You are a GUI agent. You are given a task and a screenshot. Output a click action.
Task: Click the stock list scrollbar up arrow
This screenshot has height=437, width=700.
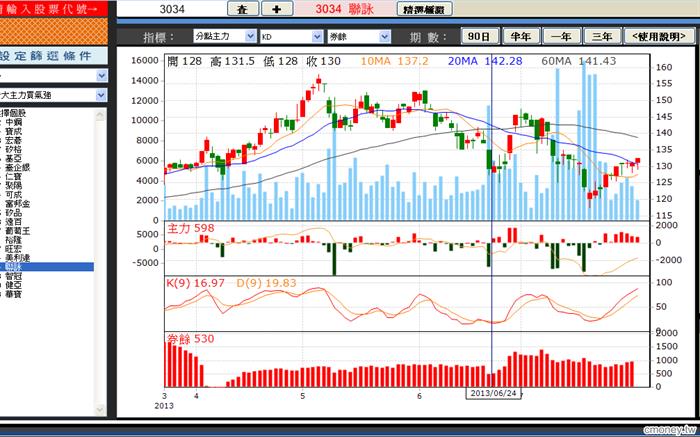coord(100,115)
